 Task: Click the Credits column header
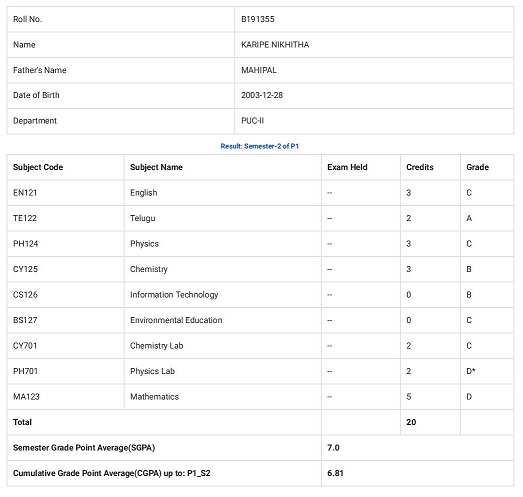point(420,167)
